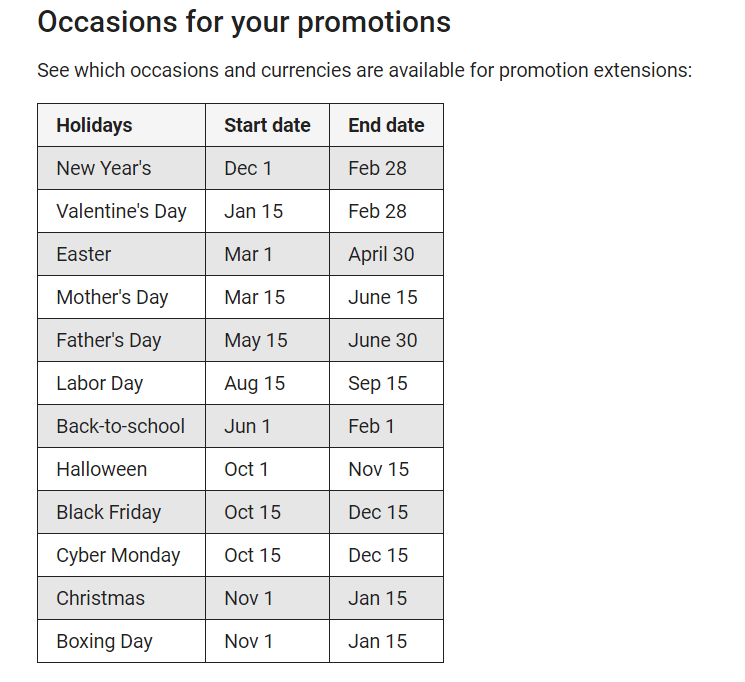Select the Boxing Day holiday cell
This screenshot has height=682, width=745.
[x=104, y=641]
